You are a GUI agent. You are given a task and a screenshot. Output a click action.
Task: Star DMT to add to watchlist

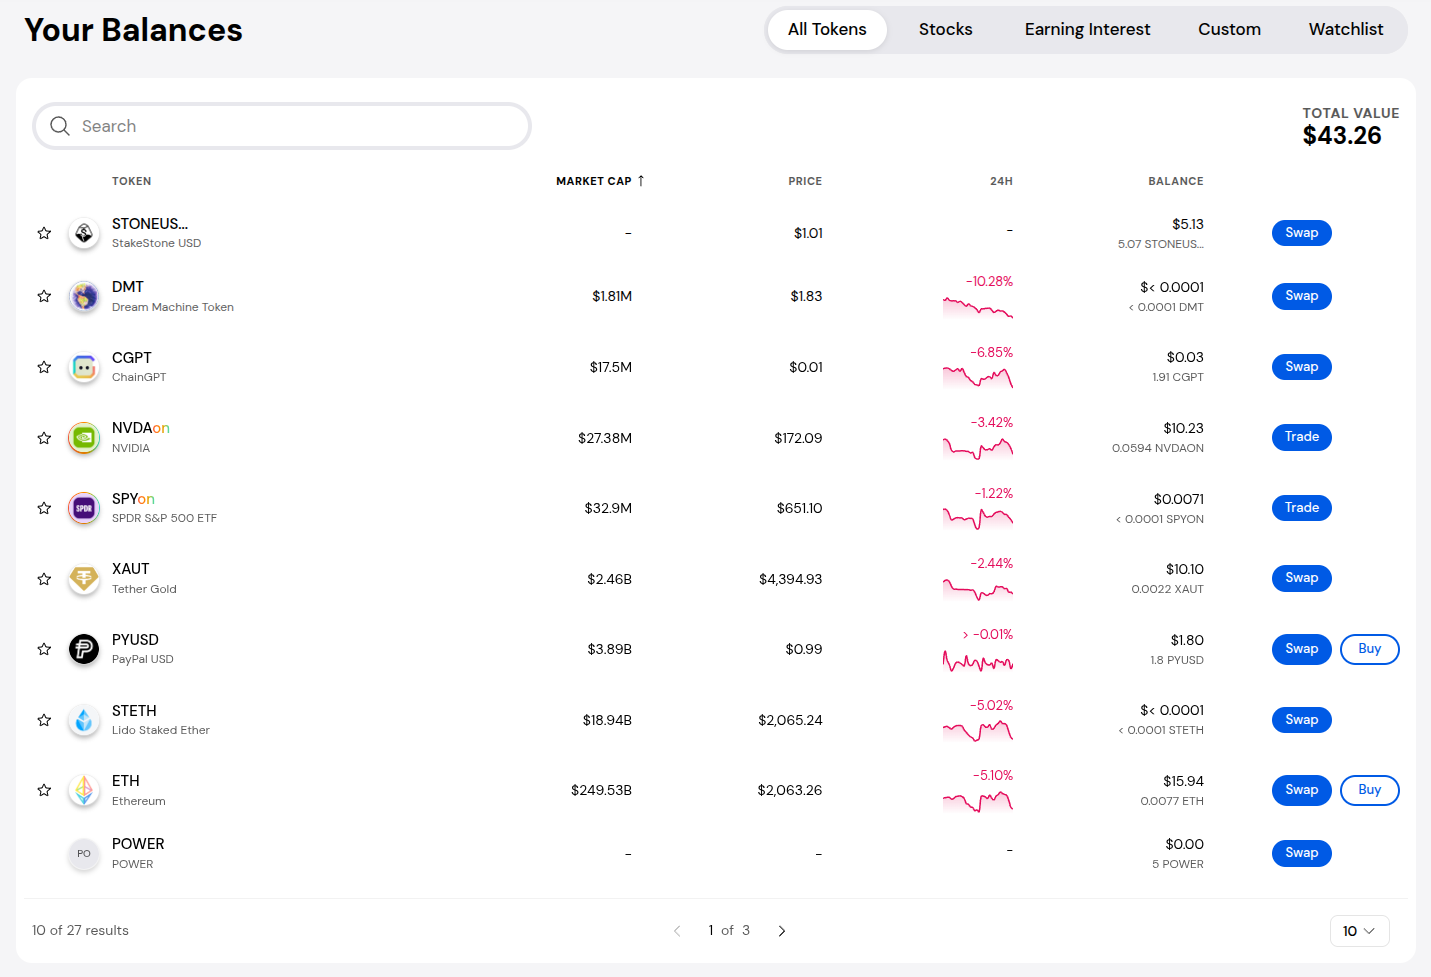(x=44, y=296)
